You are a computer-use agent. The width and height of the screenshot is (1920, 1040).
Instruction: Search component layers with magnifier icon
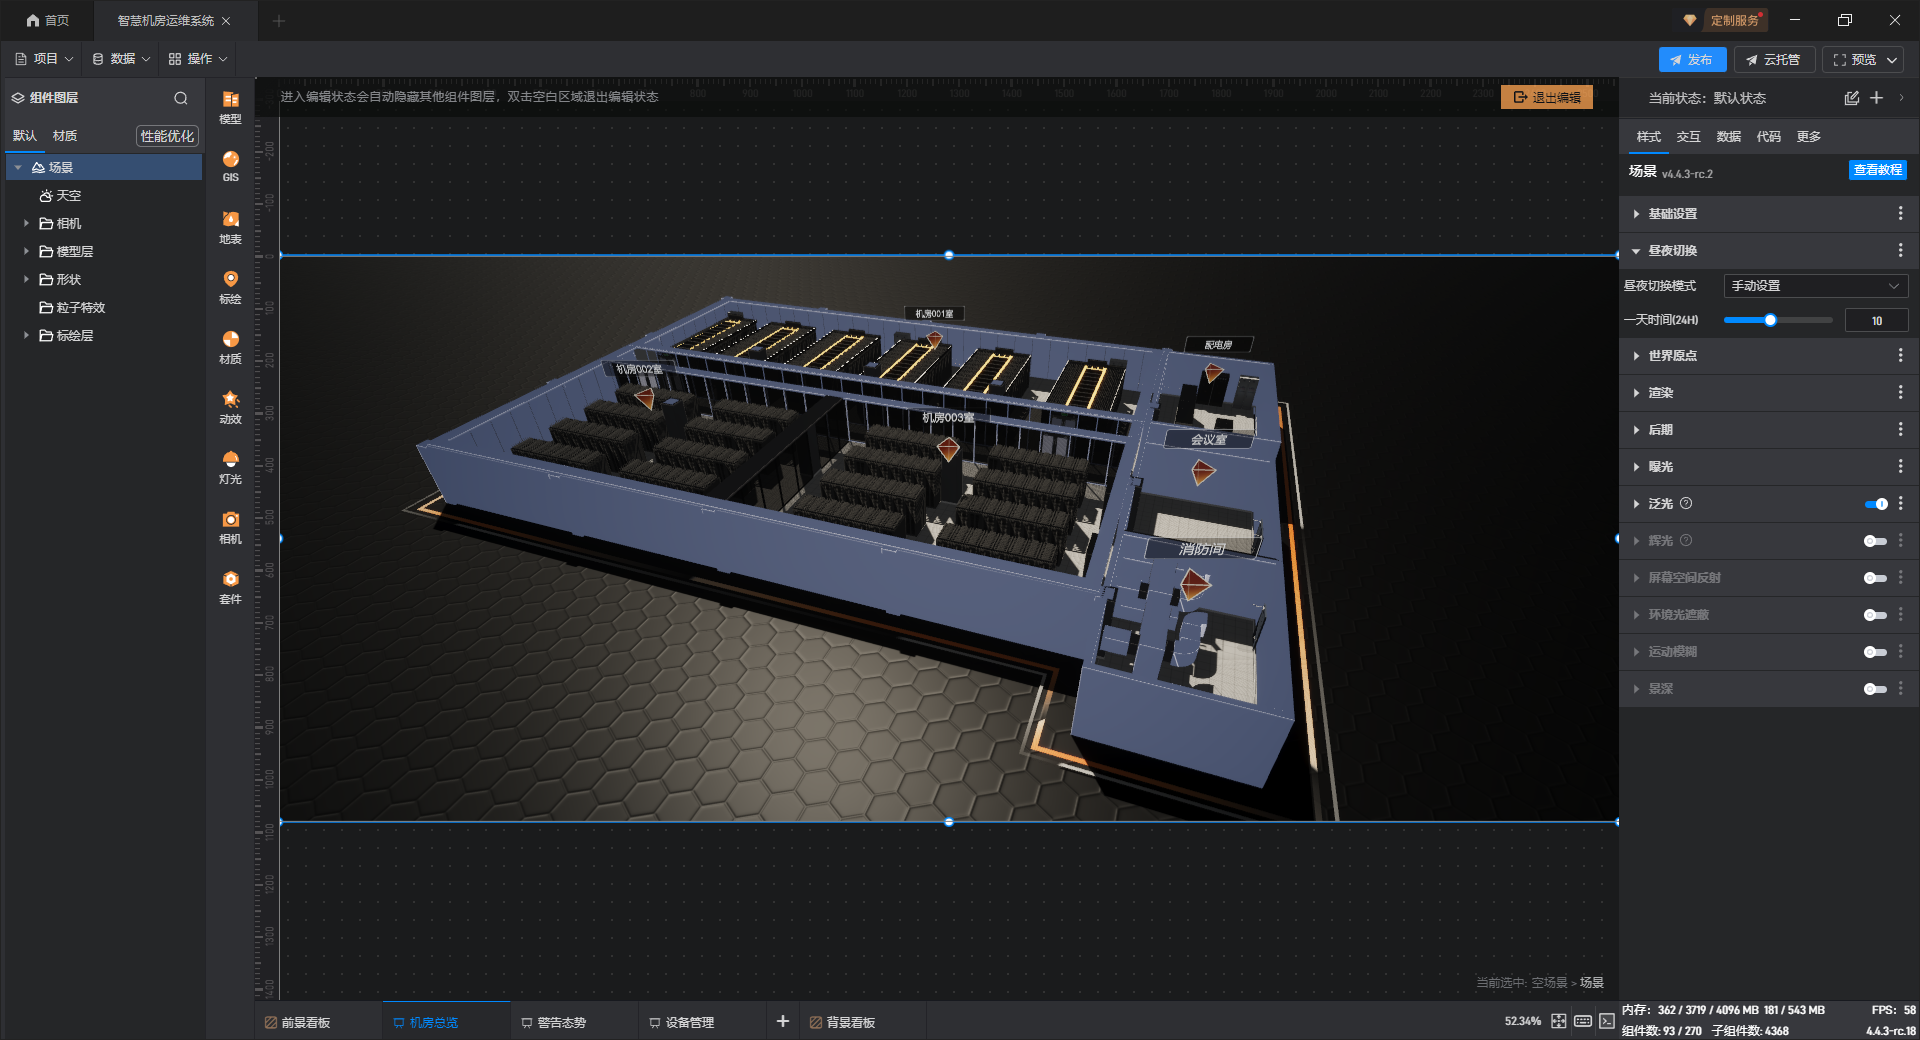pyautogui.click(x=181, y=98)
